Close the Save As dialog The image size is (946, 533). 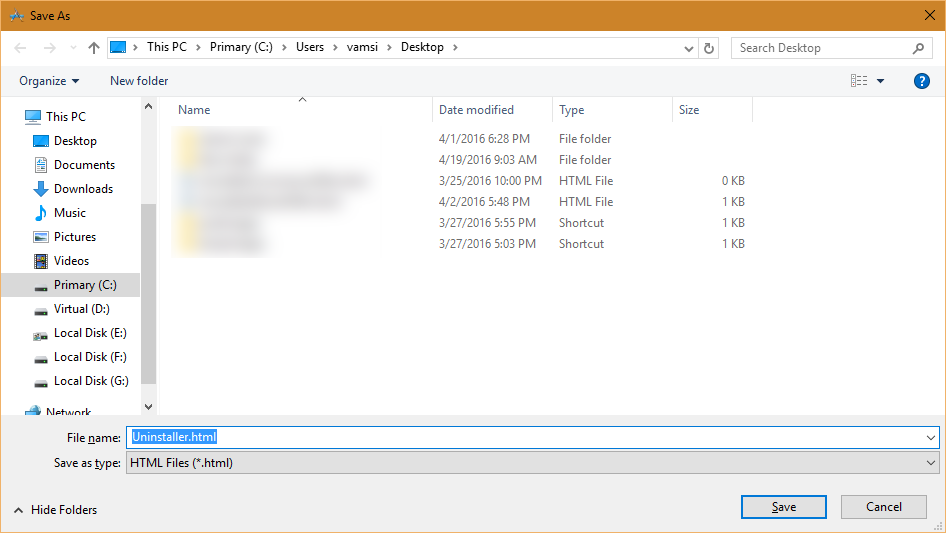pyautogui.click(x=930, y=16)
